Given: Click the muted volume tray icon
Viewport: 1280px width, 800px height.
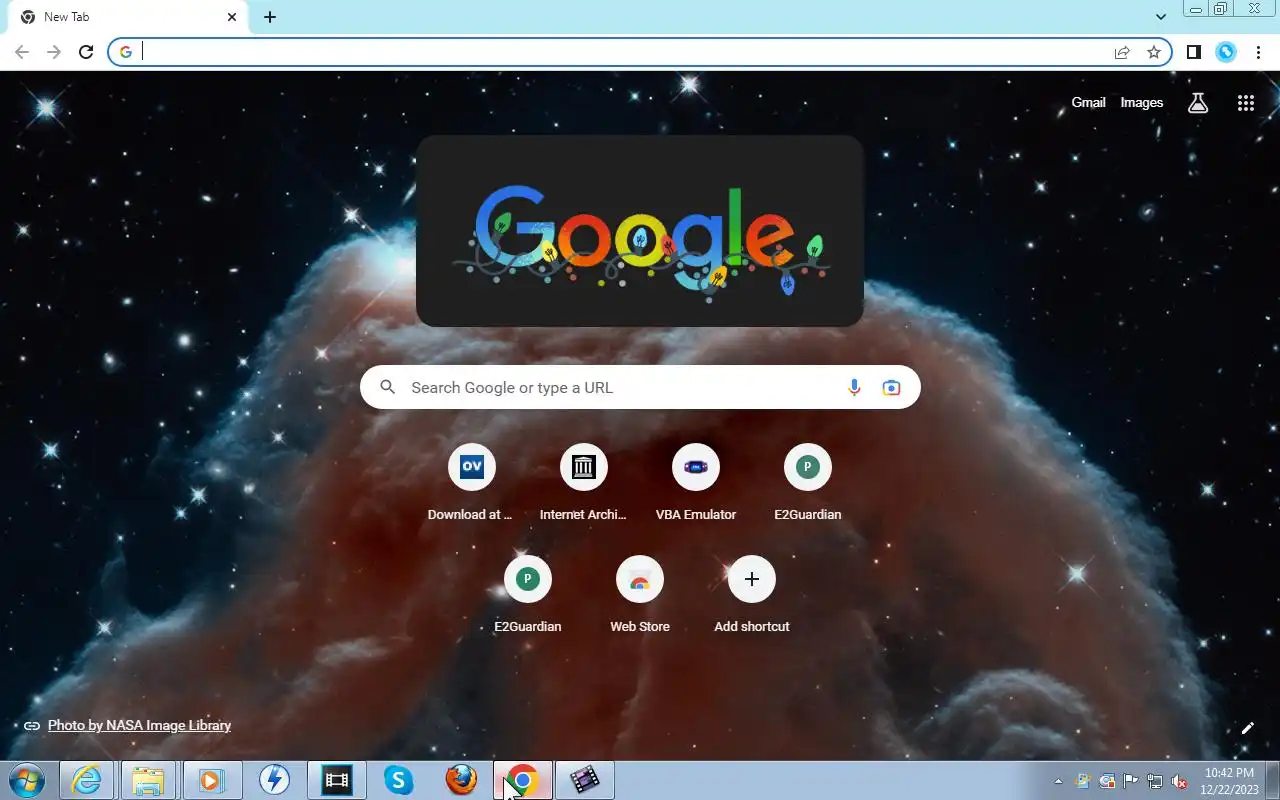Looking at the screenshot, I should tap(1179, 781).
